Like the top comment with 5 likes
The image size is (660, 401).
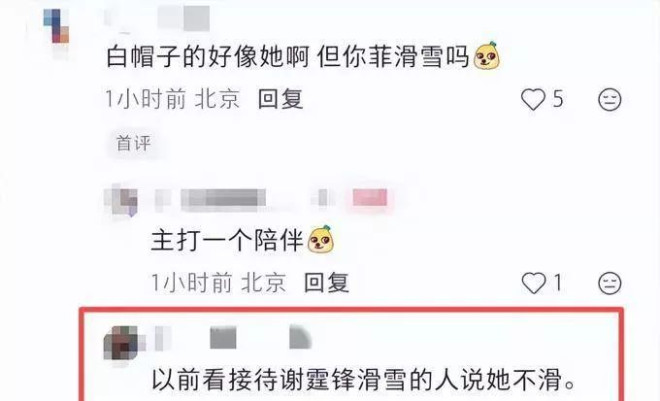tap(533, 100)
